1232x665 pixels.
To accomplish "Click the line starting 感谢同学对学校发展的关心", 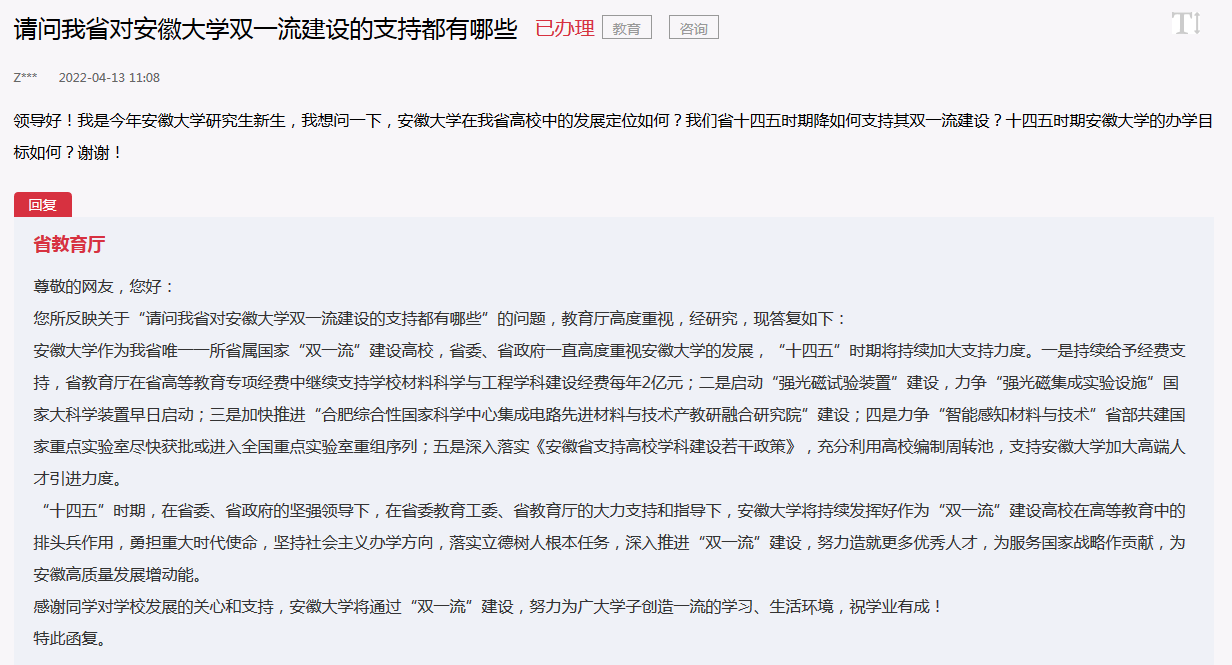I will click(x=488, y=606).
